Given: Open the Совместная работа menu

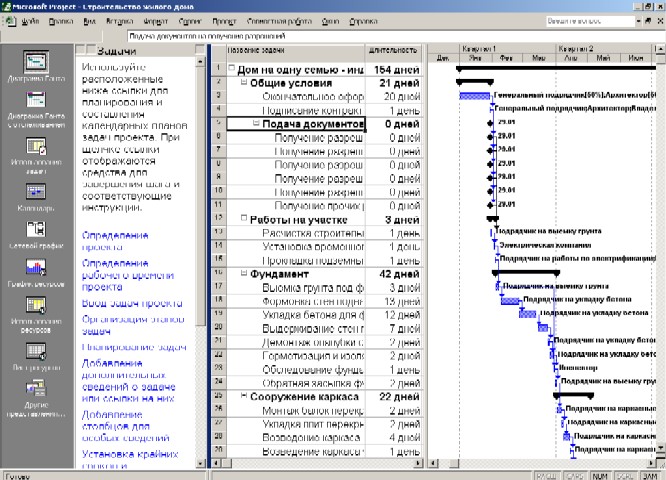Looking at the screenshot, I should point(279,21).
